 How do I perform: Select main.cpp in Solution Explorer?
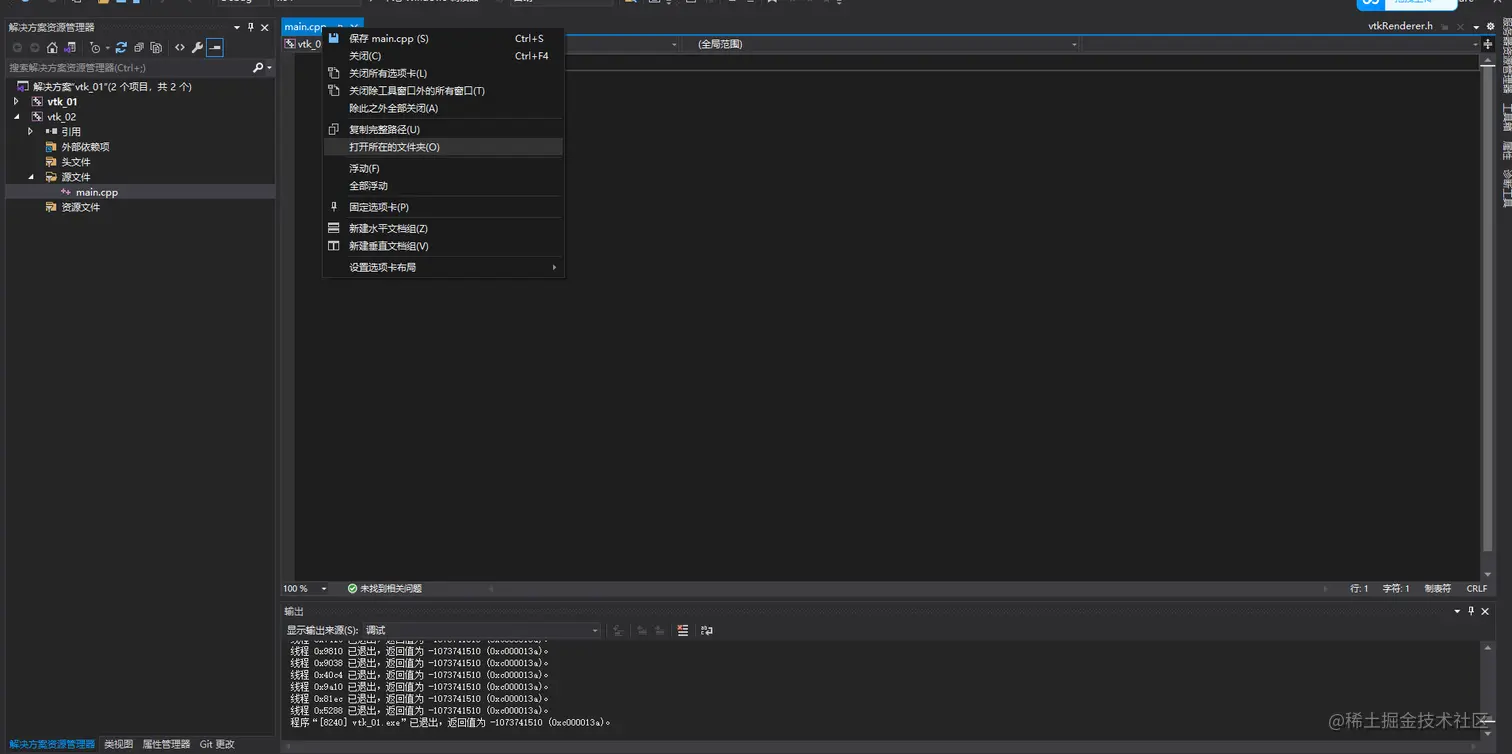[97, 192]
